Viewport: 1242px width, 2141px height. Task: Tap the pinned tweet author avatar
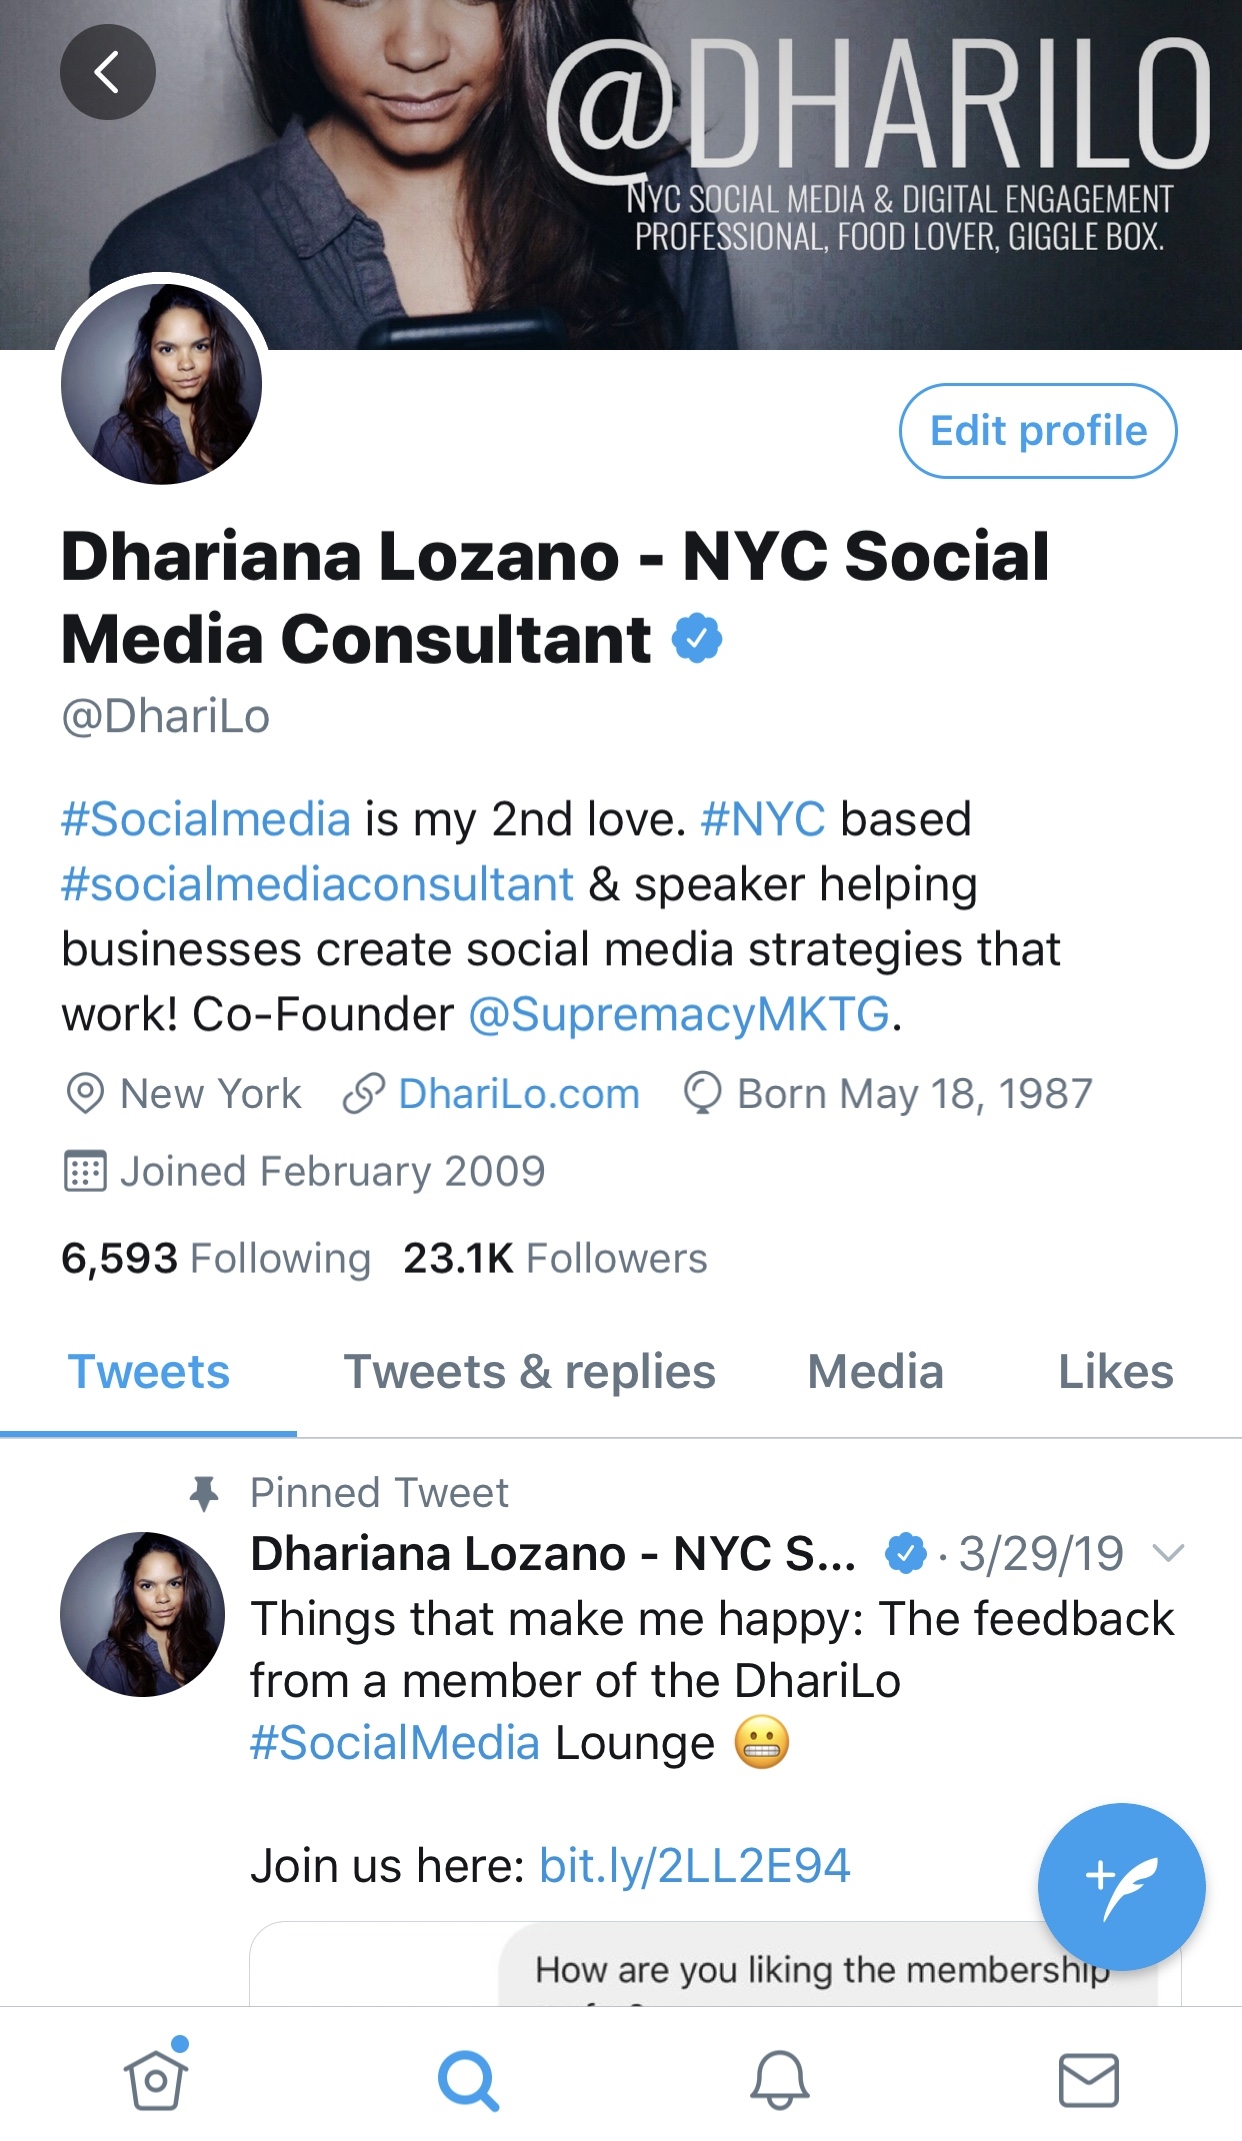pyautogui.click(x=143, y=1614)
